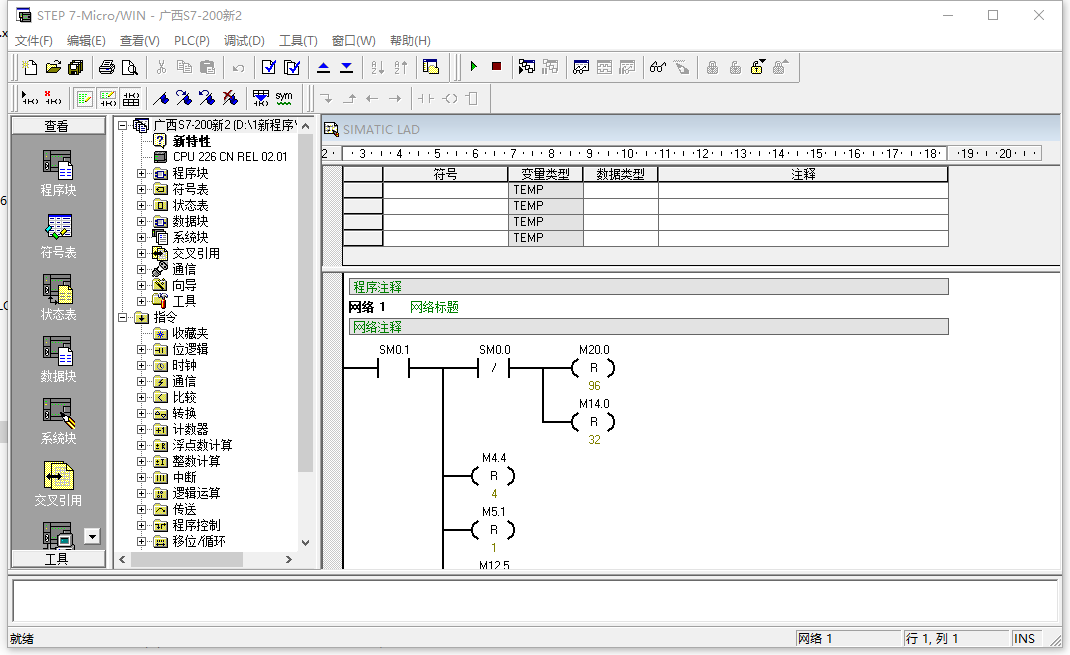Toggle program status monitoring icon
The width and height of the screenshot is (1070, 655).
click(527, 67)
